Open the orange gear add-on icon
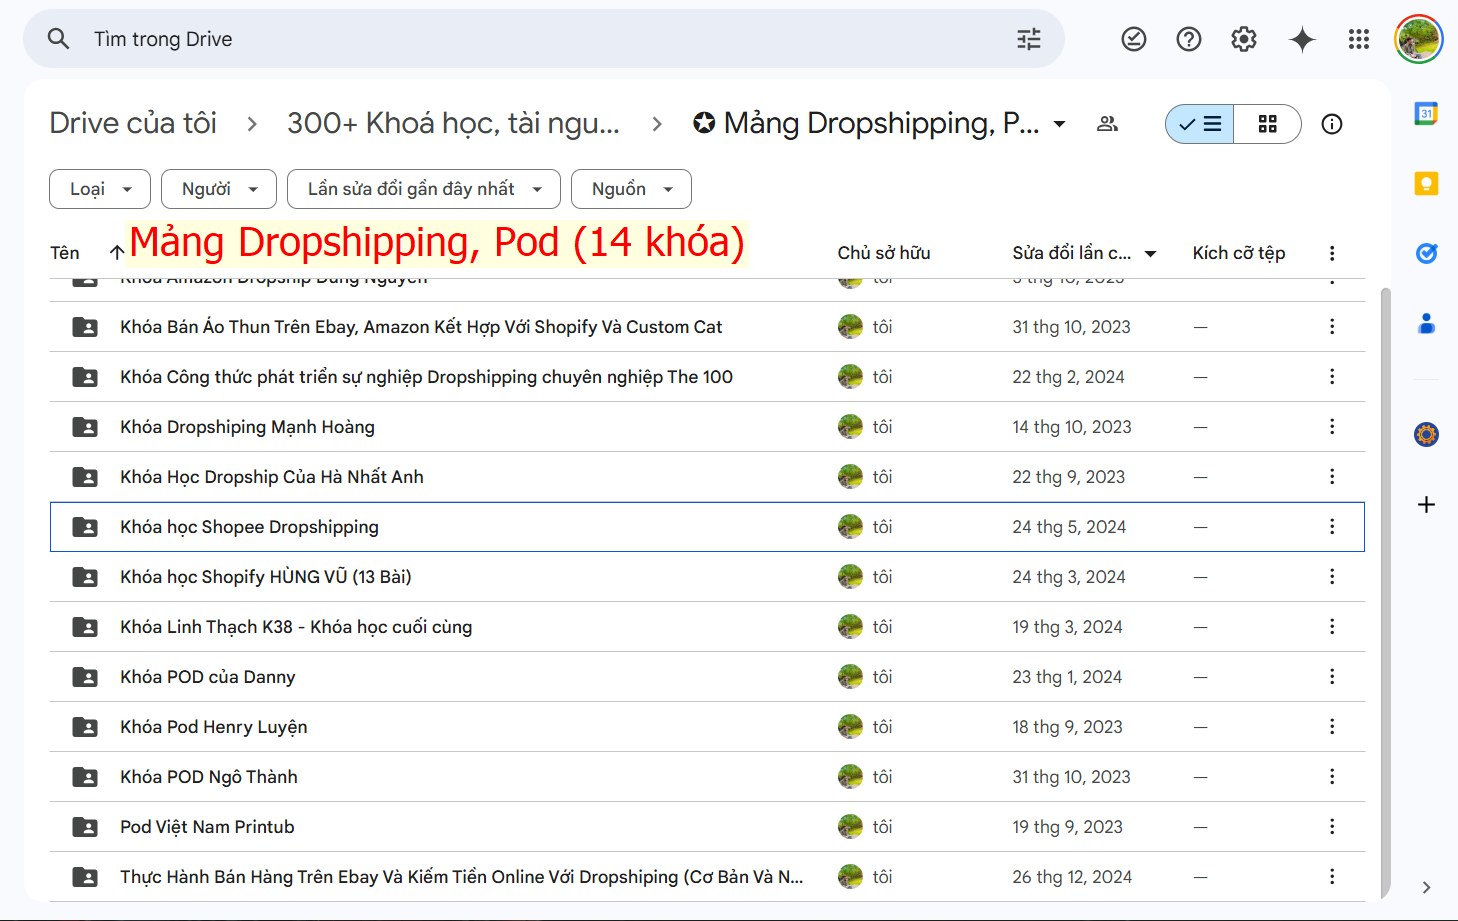Image resolution: width=1458 pixels, height=921 pixels. (1427, 434)
